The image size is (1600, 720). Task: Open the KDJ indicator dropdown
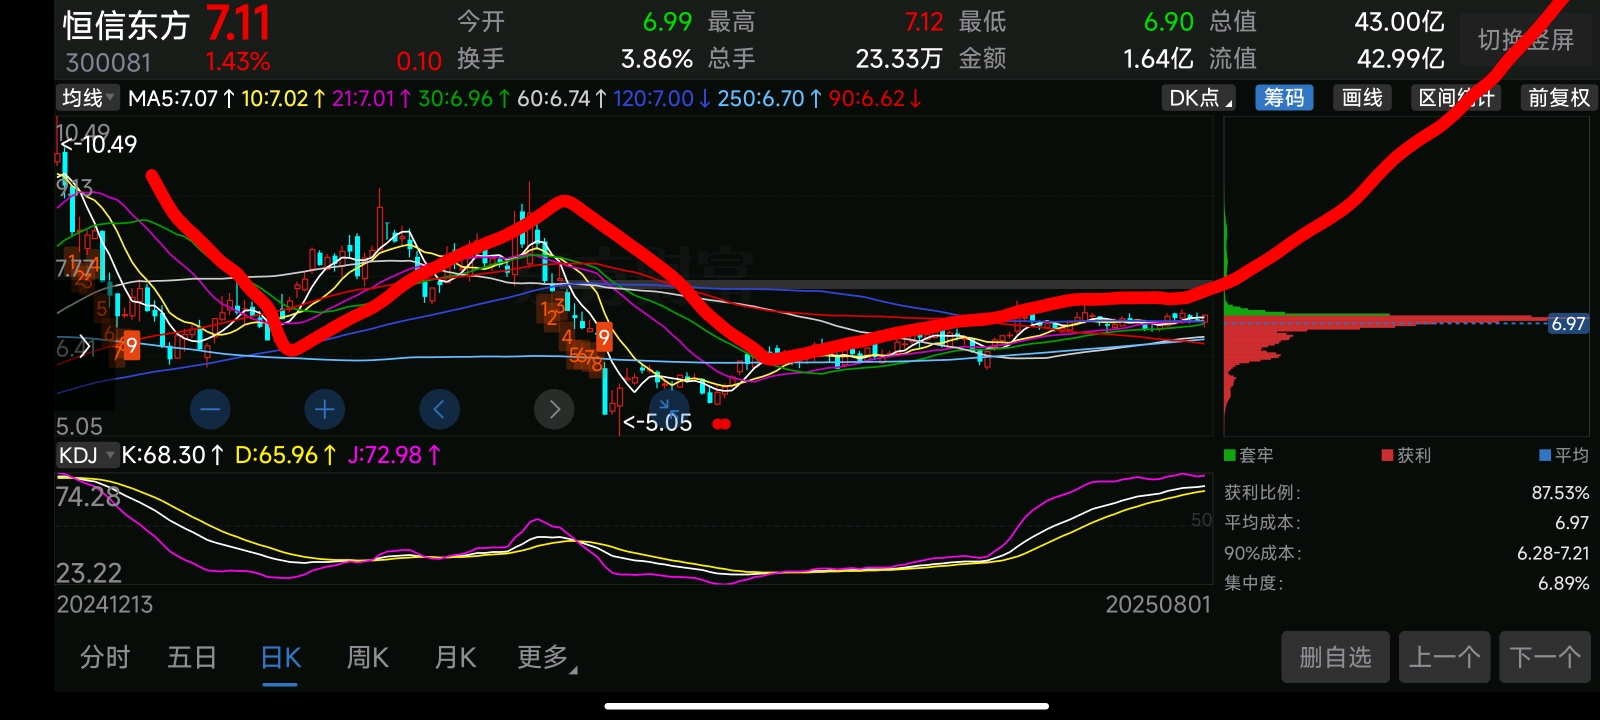point(87,455)
